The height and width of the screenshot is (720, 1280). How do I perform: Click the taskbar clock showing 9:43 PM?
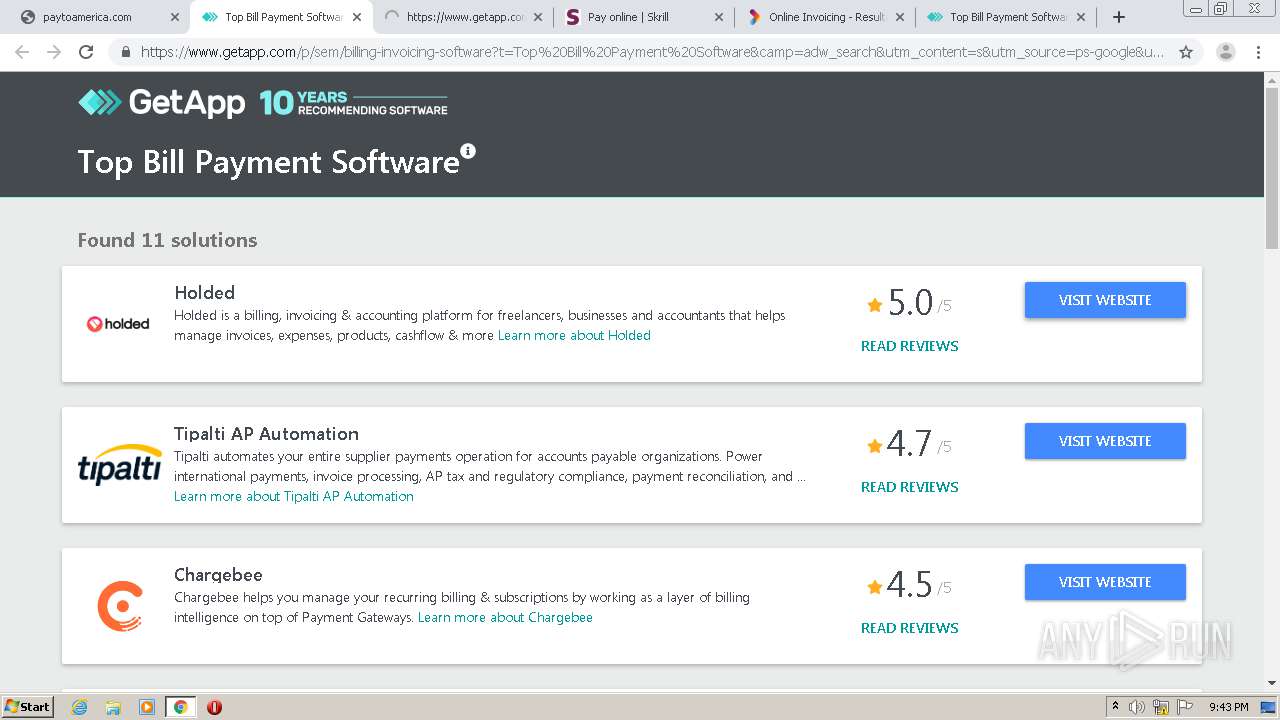(1228, 707)
